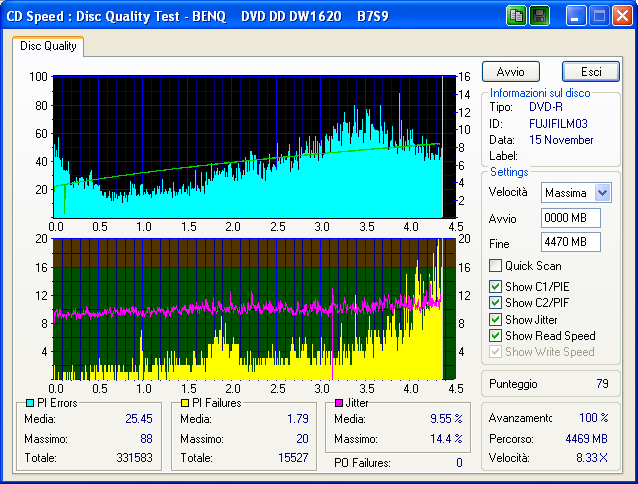The image size is (638, 484).
Task: Click the date value 15 November
Action: (561, 140)
